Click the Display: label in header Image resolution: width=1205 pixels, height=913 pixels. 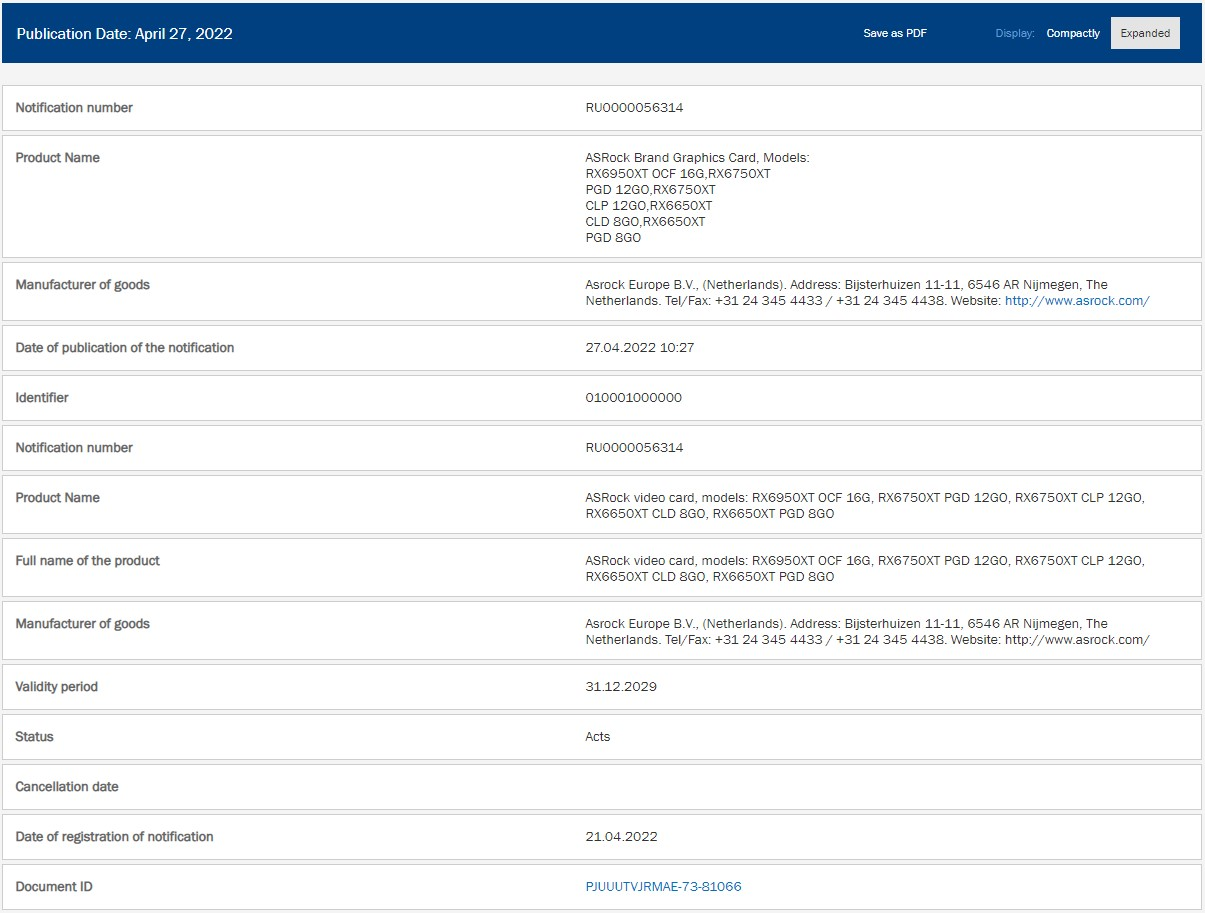click(x=1014, y=33)
